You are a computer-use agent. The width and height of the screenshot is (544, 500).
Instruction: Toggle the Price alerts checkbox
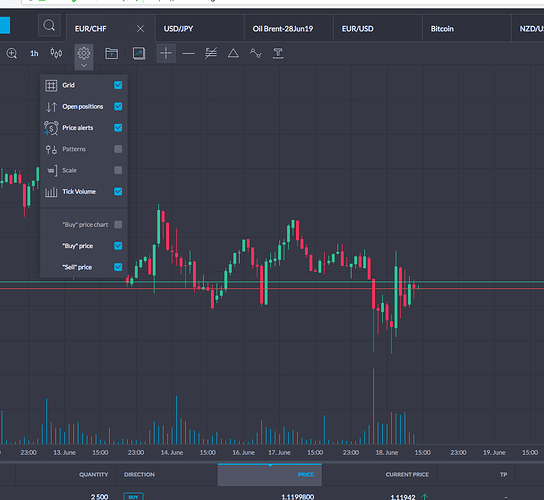(118, 128)
